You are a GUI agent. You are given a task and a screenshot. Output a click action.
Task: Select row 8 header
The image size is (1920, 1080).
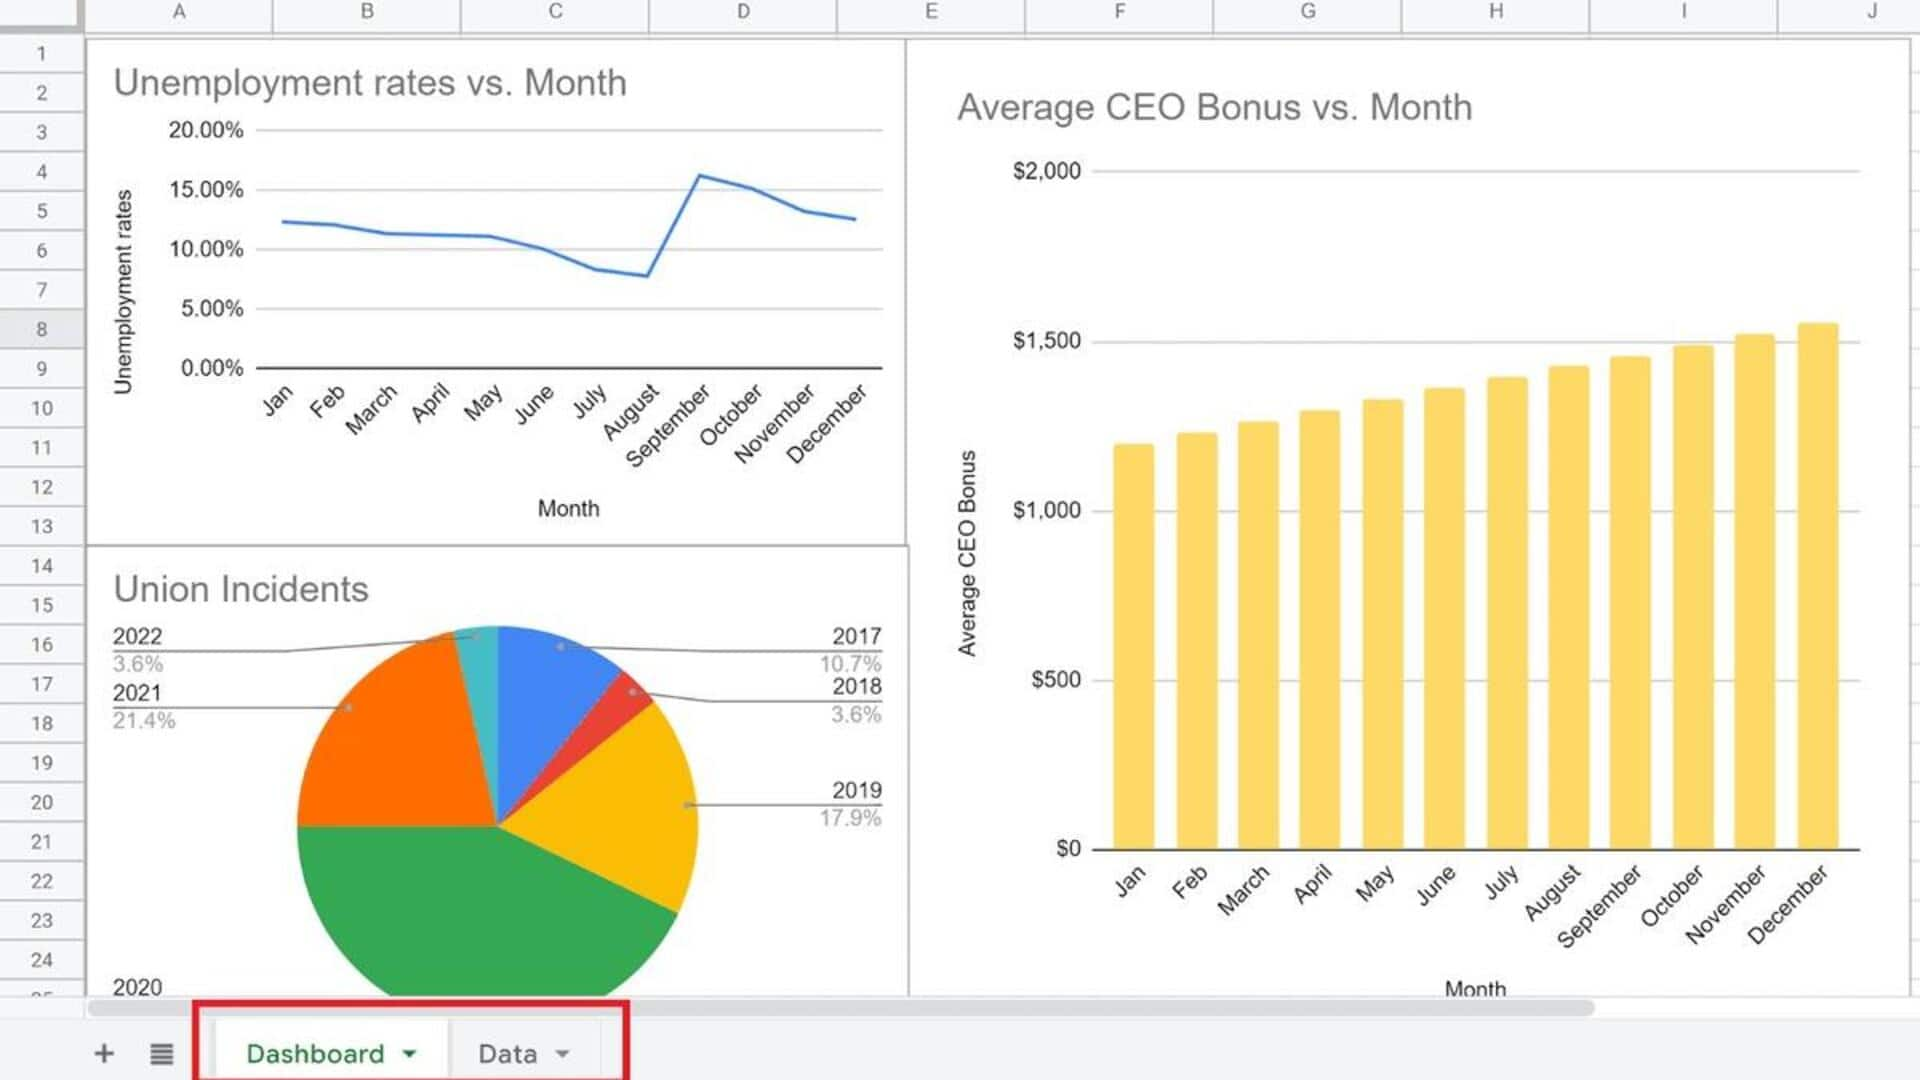pyautogui.click(x=41, y=329)
